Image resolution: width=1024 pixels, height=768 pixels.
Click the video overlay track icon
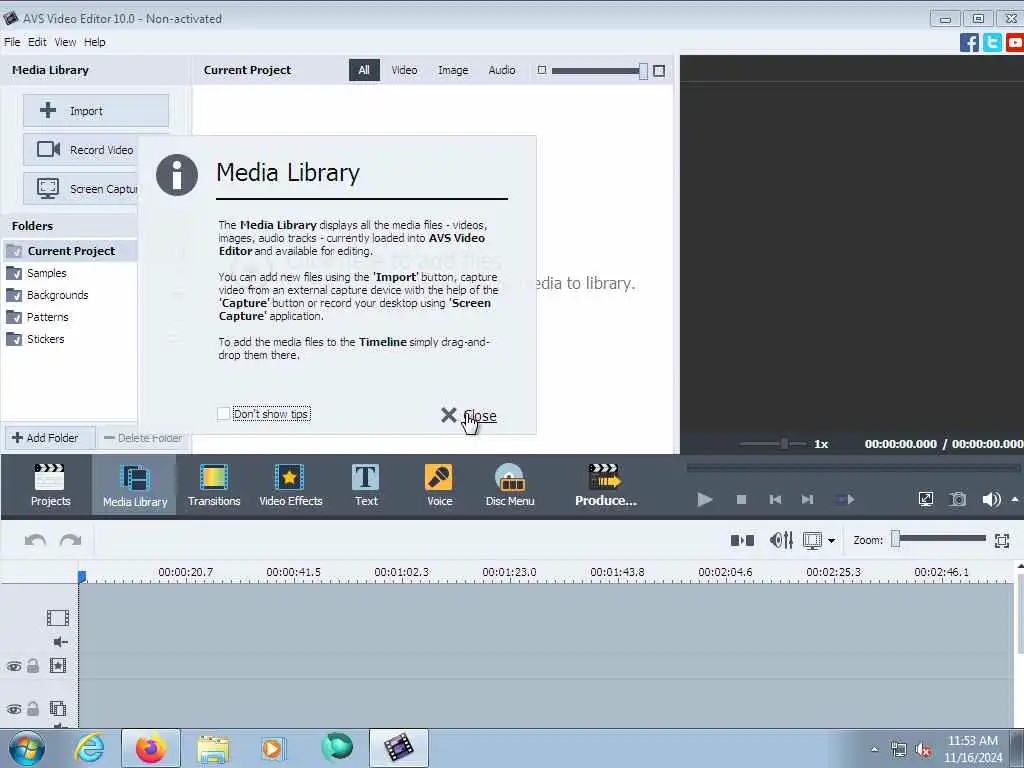point(57,708)
